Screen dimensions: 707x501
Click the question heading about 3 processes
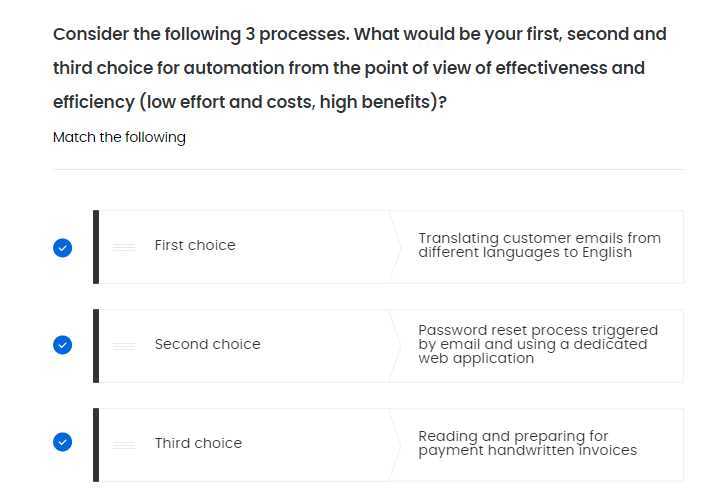click(360, 68)
